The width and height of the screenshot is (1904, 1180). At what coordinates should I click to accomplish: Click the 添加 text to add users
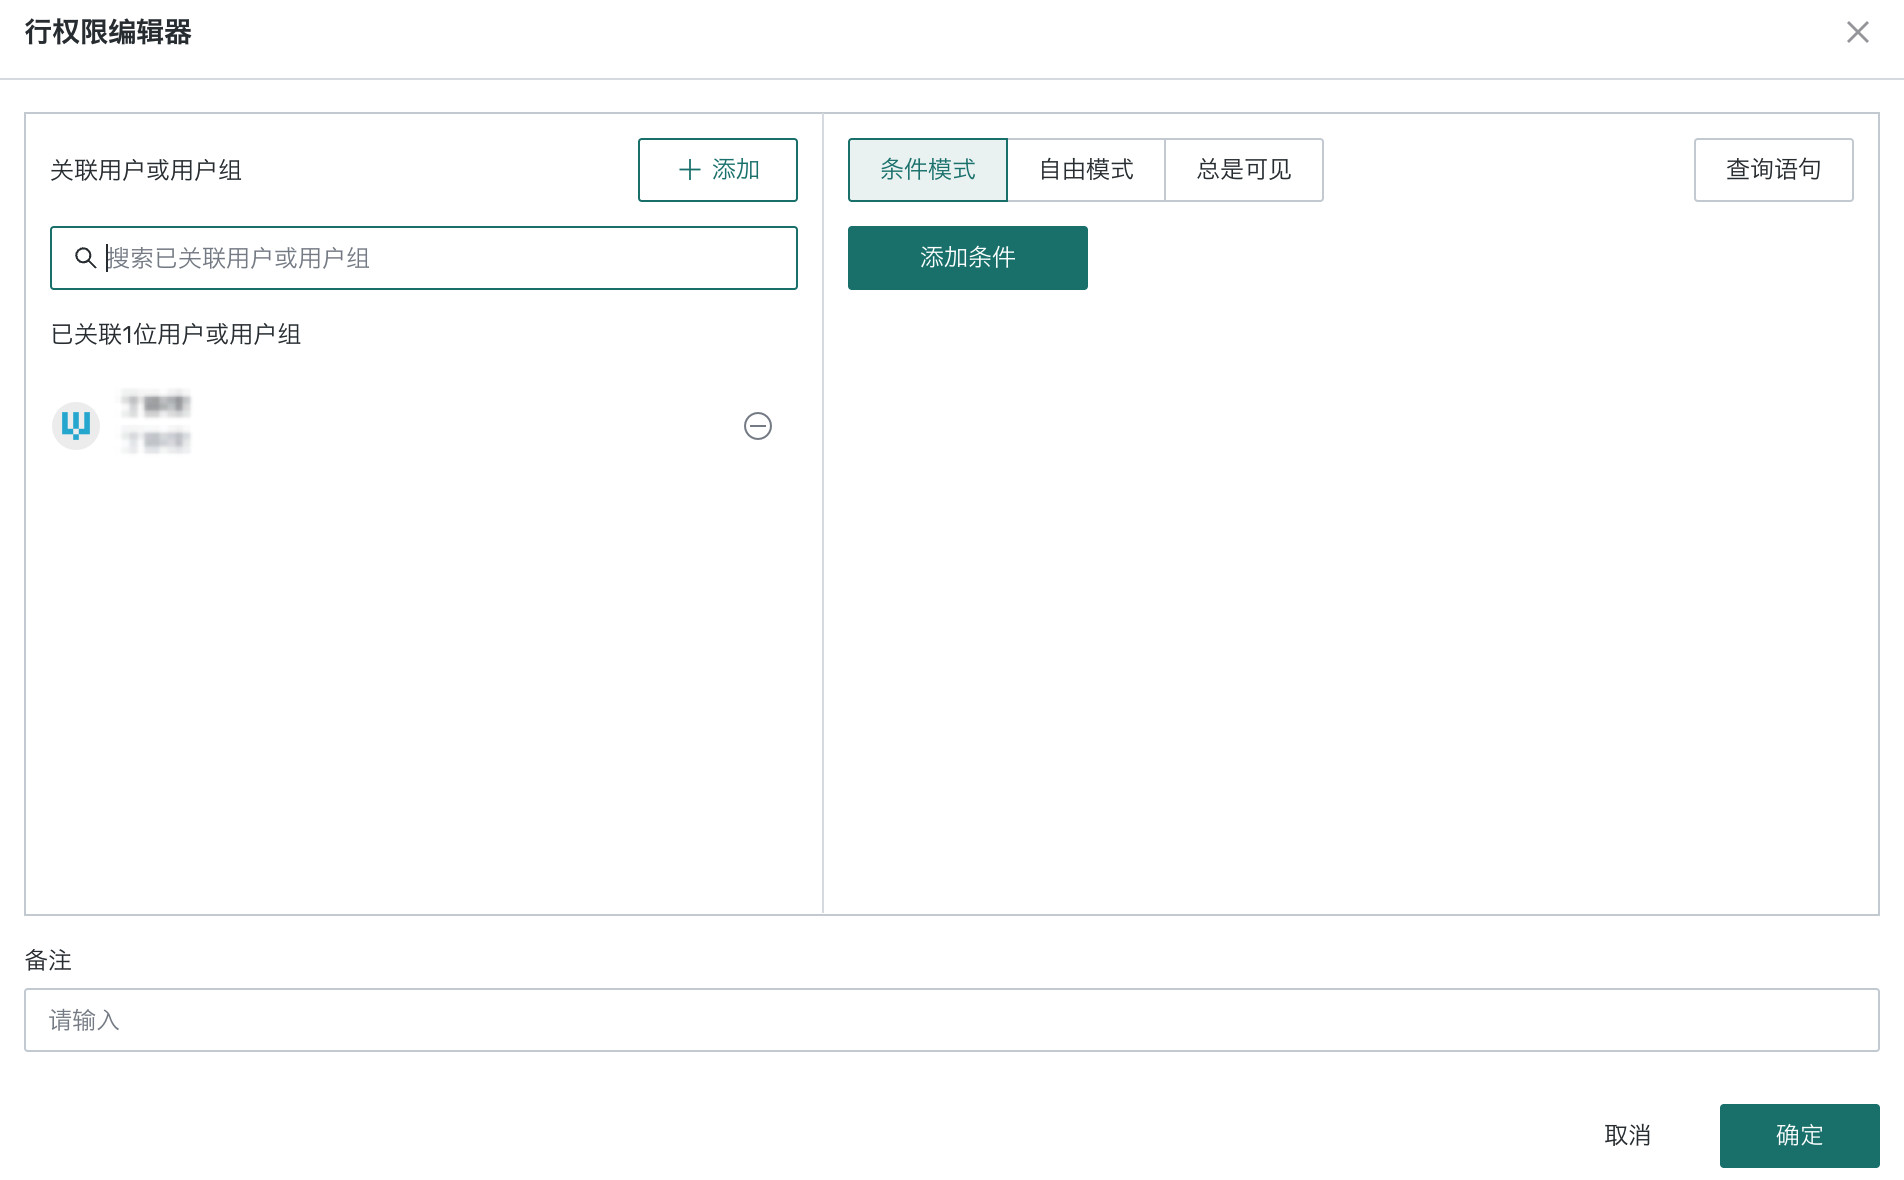pyautogui.click(x=736, y=170)
